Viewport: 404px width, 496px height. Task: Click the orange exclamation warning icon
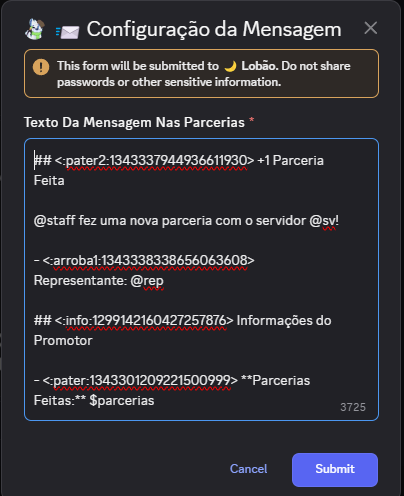41,67
